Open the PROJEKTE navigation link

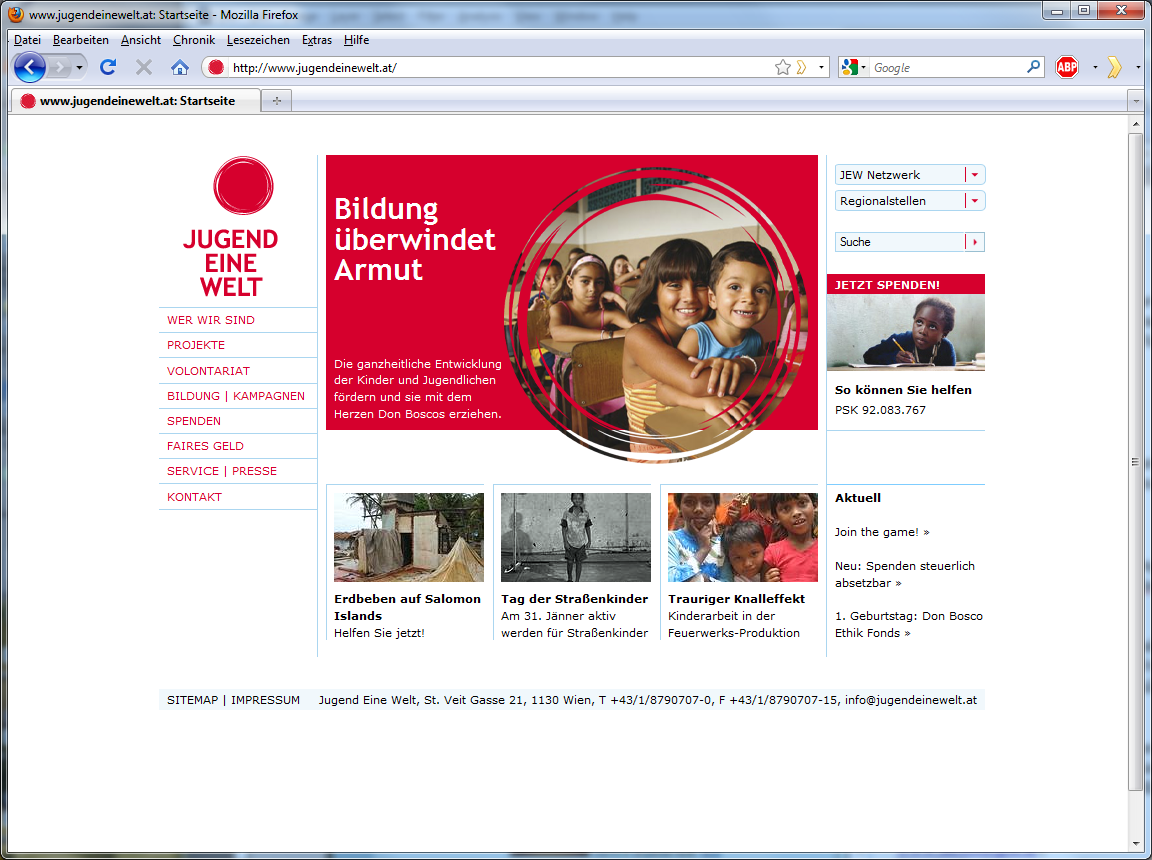[196, 345]
